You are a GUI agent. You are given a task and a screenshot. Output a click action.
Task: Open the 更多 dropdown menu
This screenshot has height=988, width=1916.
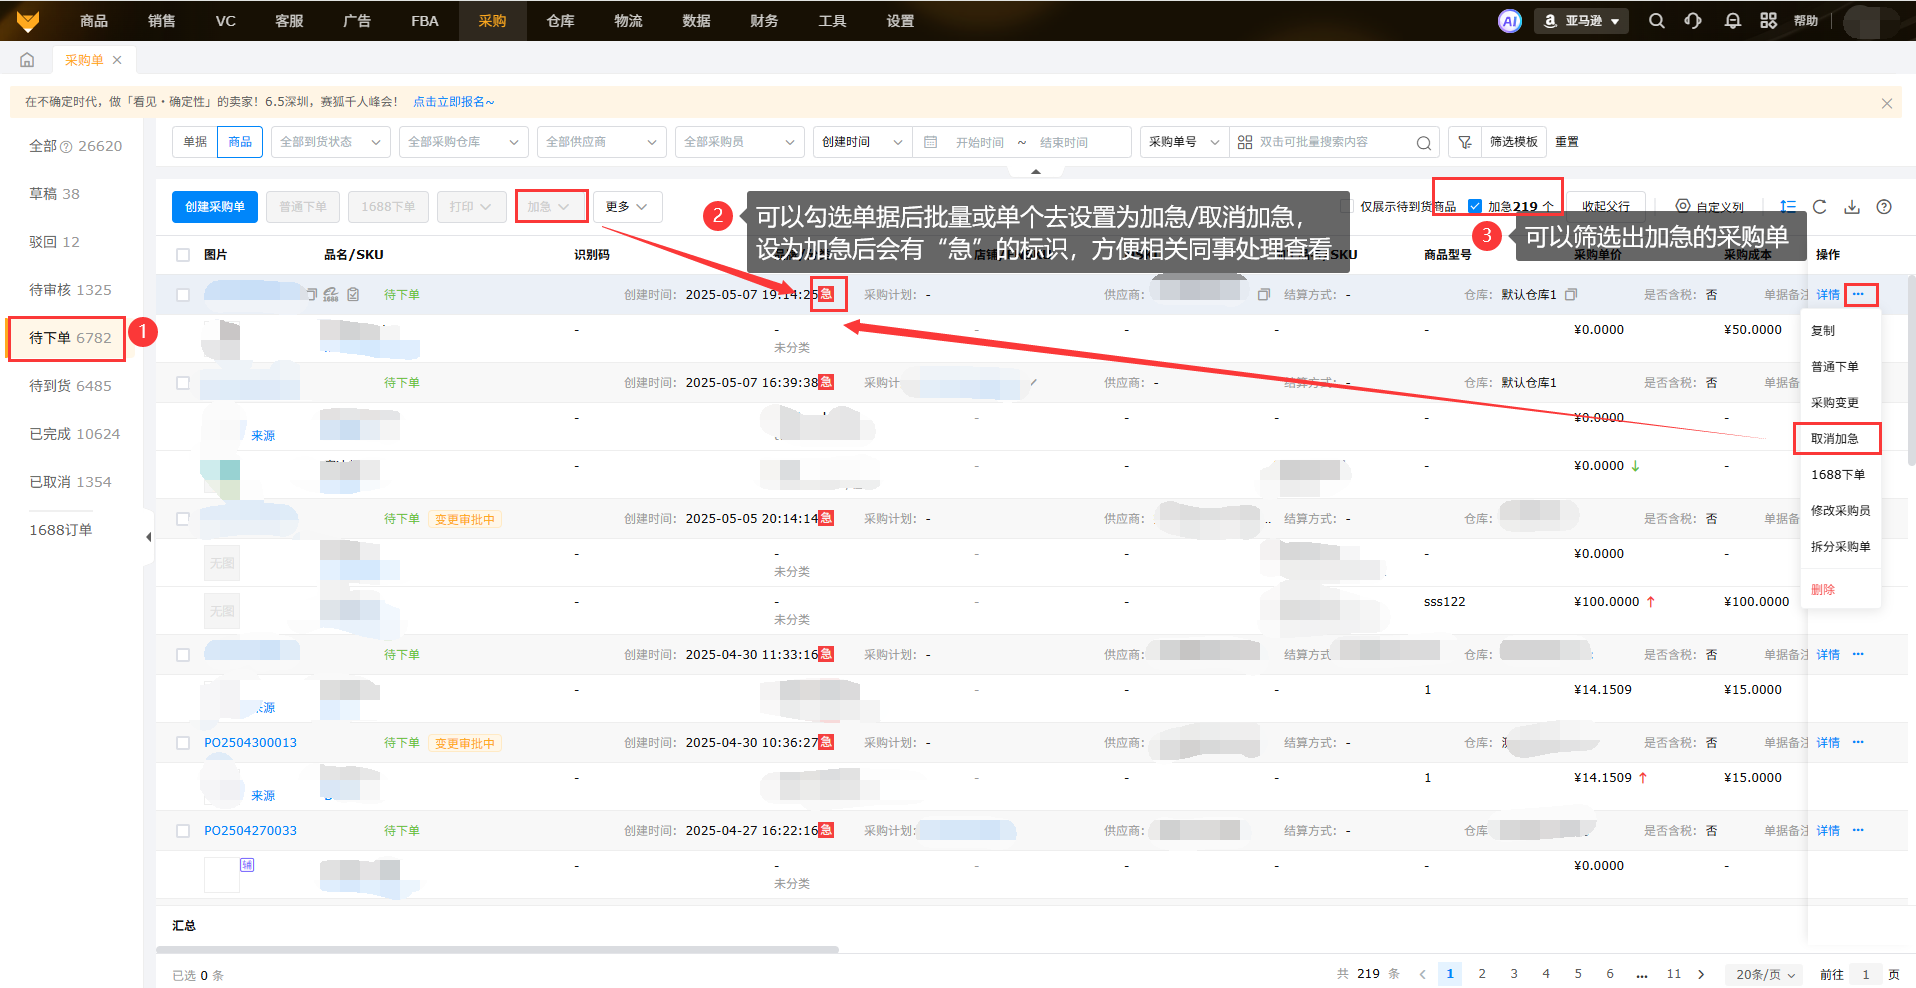tap(627, 207)
